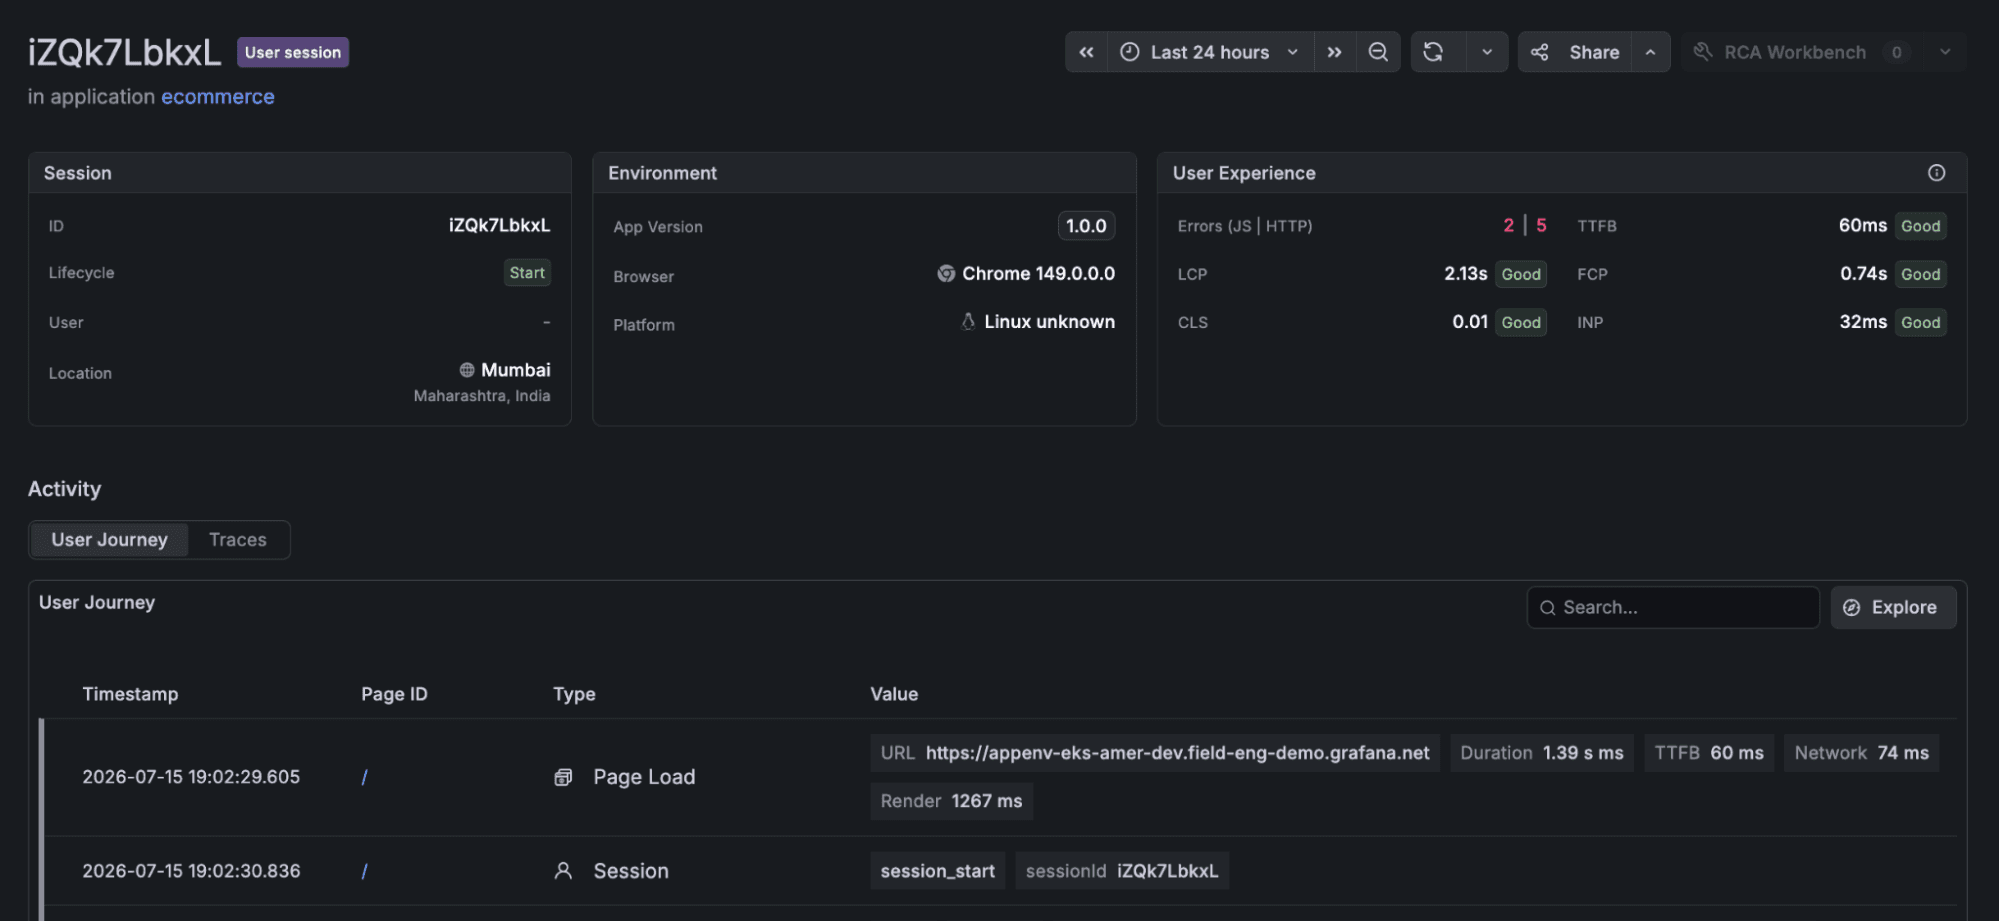Click the page load URL value

point(1177,753)
